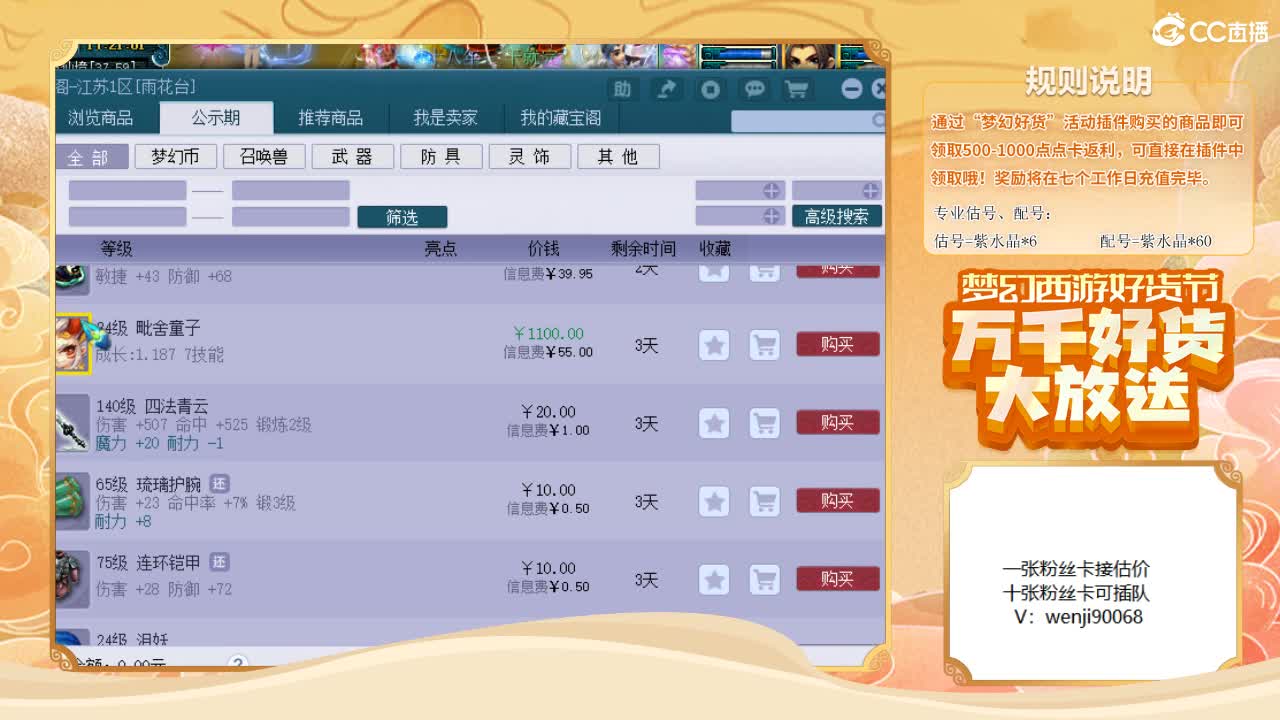Click the round record icon in title bar
1280x720 pixels.
click(x=710, y=89)
